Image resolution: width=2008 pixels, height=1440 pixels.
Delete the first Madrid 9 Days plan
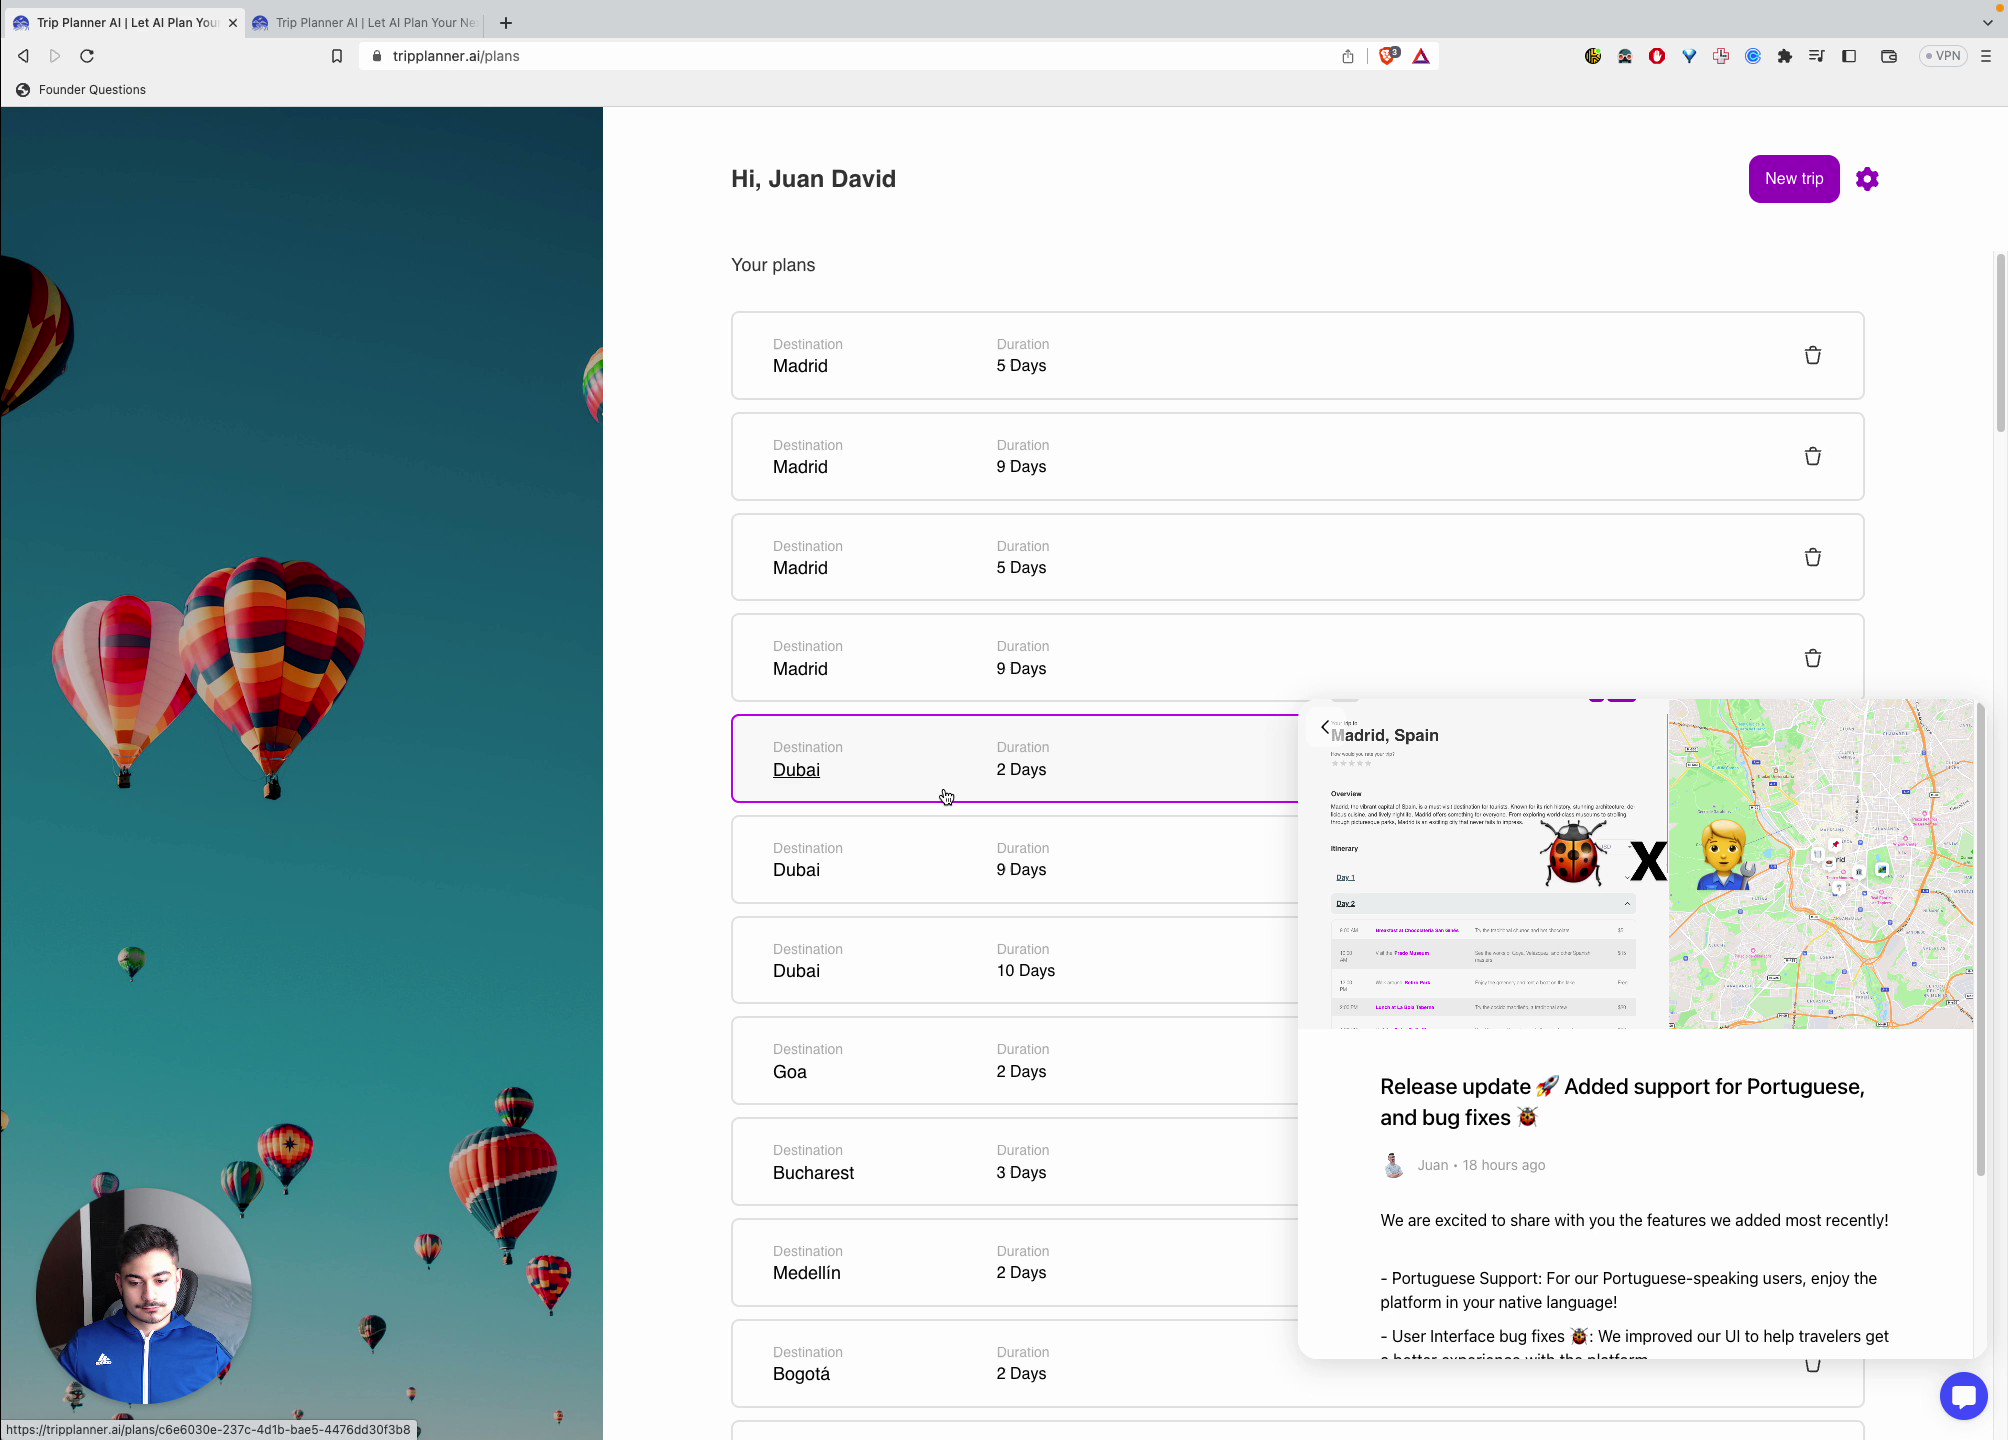click(x=1812, y=457)
